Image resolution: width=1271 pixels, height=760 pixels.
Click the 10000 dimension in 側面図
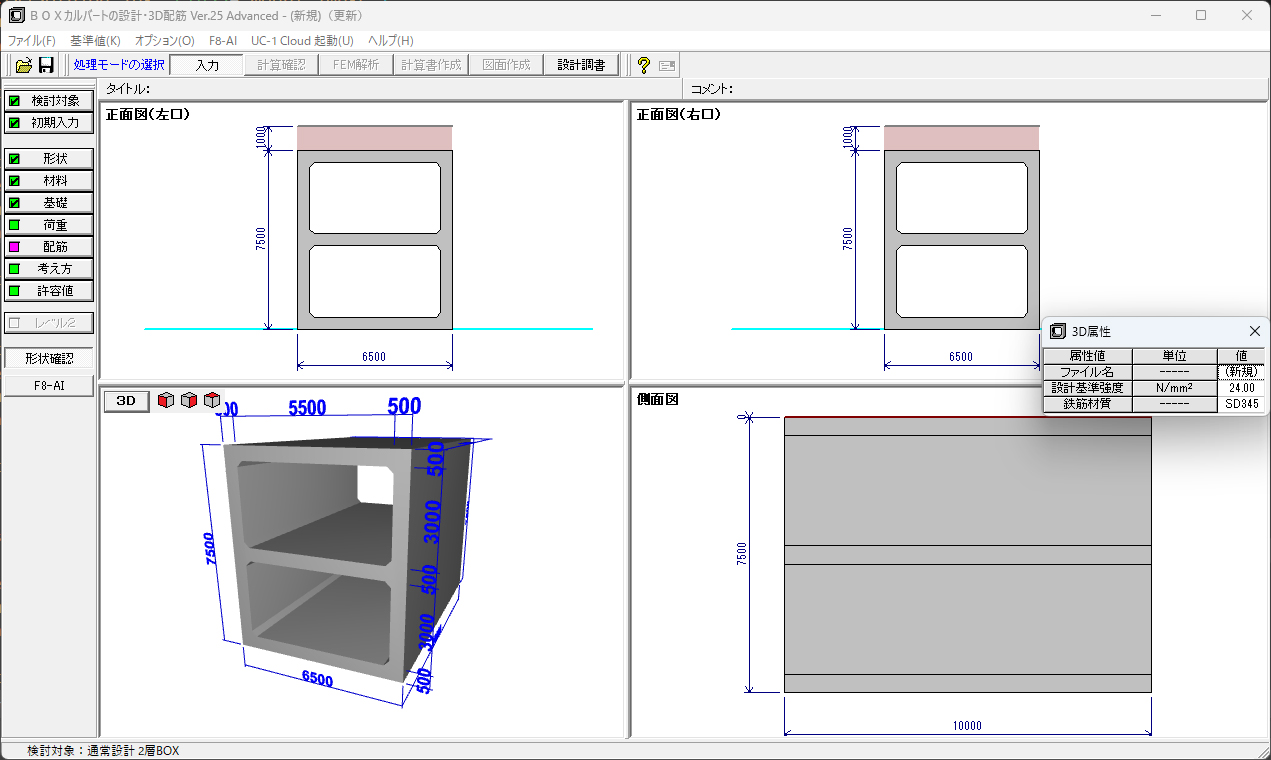[967, 726]
